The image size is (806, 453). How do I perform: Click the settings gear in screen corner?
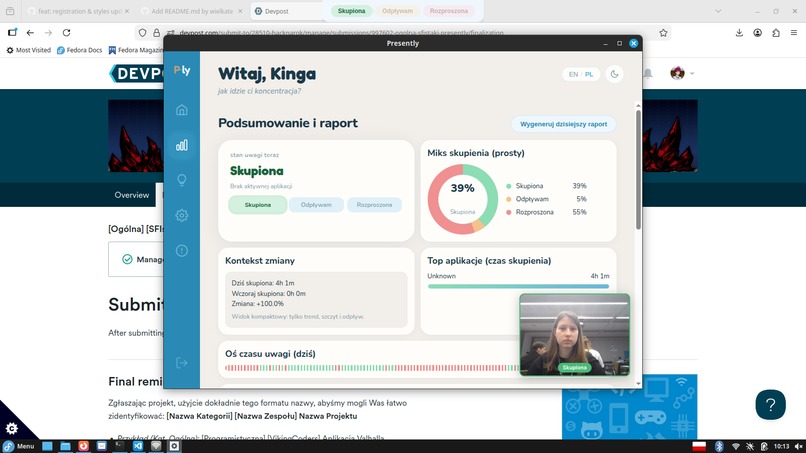(x=12, y=428)
